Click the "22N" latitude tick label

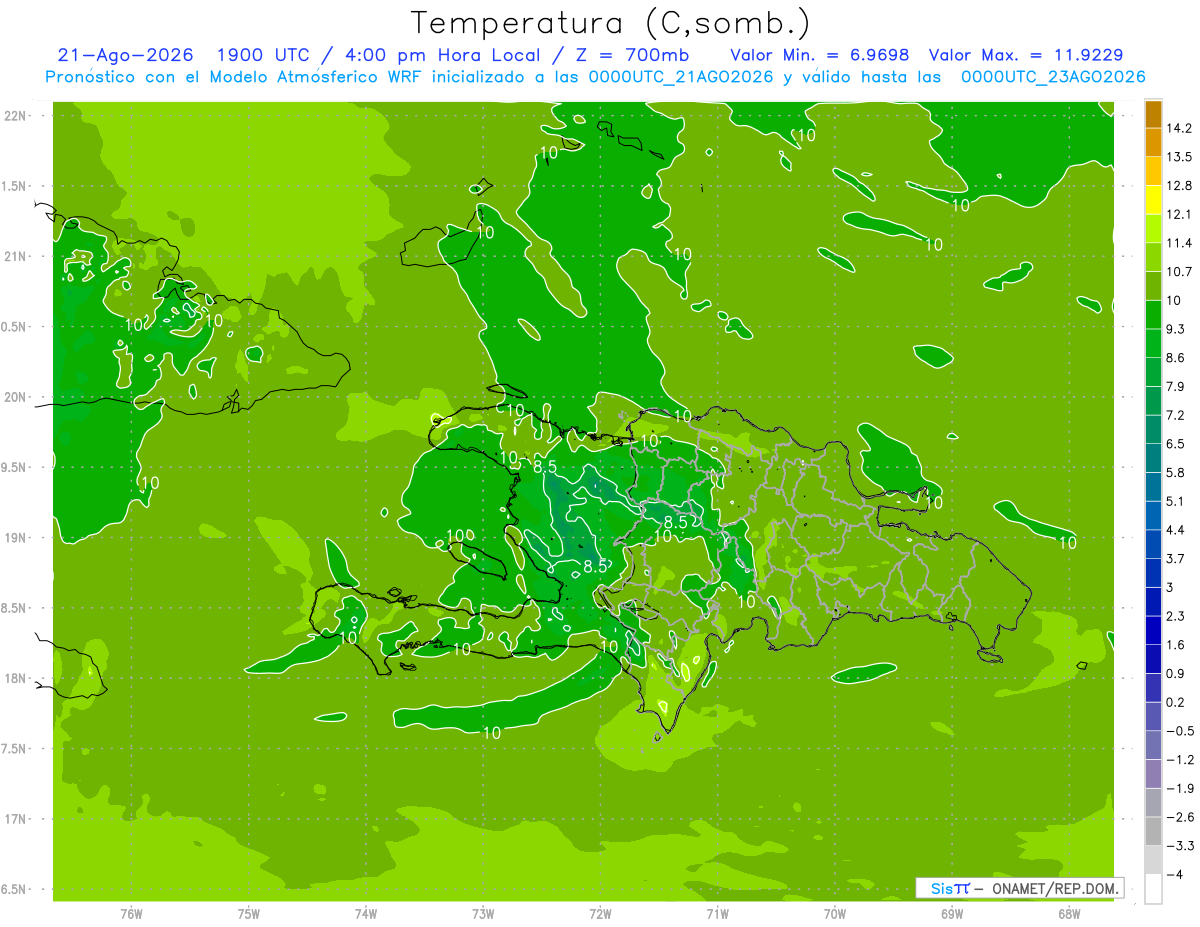point(15,115)
